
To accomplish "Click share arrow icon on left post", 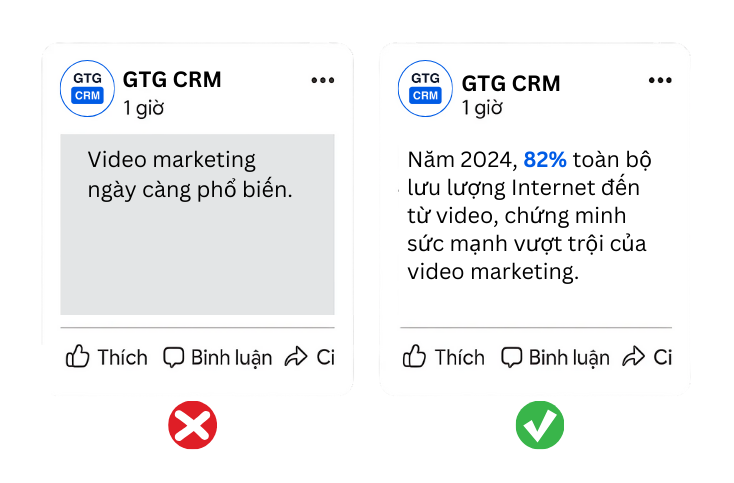I will click(x=297, y=357).
